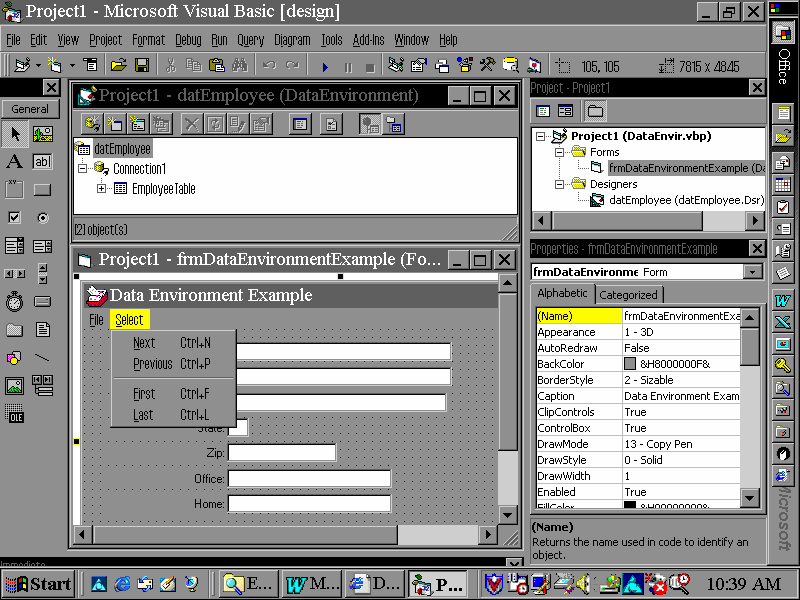Collapse the Forms folder in project tree
This screenshot has width=800, height=600.
[561, 152]
